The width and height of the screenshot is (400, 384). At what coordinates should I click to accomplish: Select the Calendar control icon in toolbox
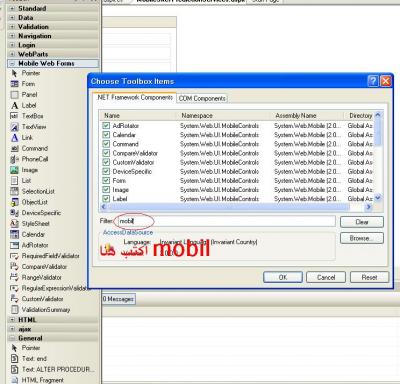pos(14,234)
